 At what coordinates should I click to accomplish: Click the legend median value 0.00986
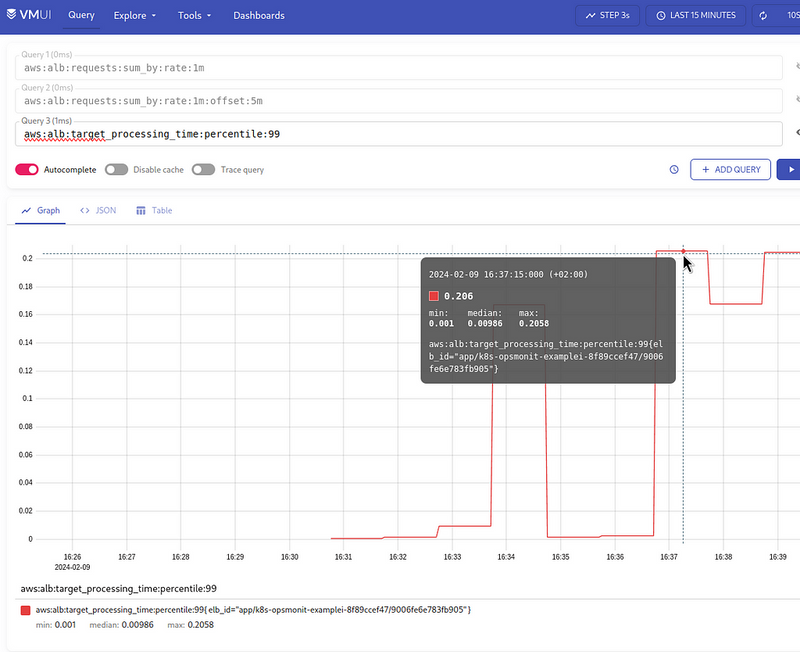pyautogui.click(x=137, y=625)
